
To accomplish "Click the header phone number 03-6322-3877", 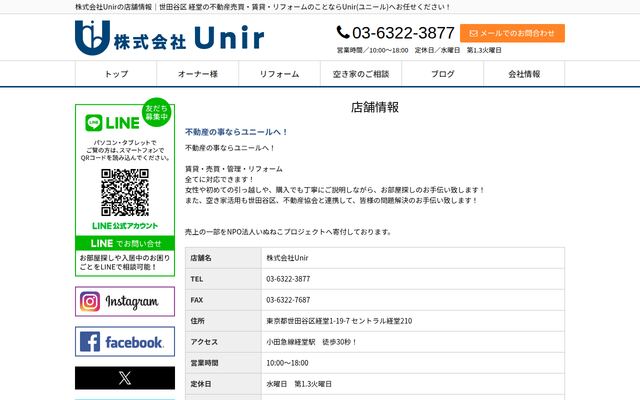I will coord(403,33).
